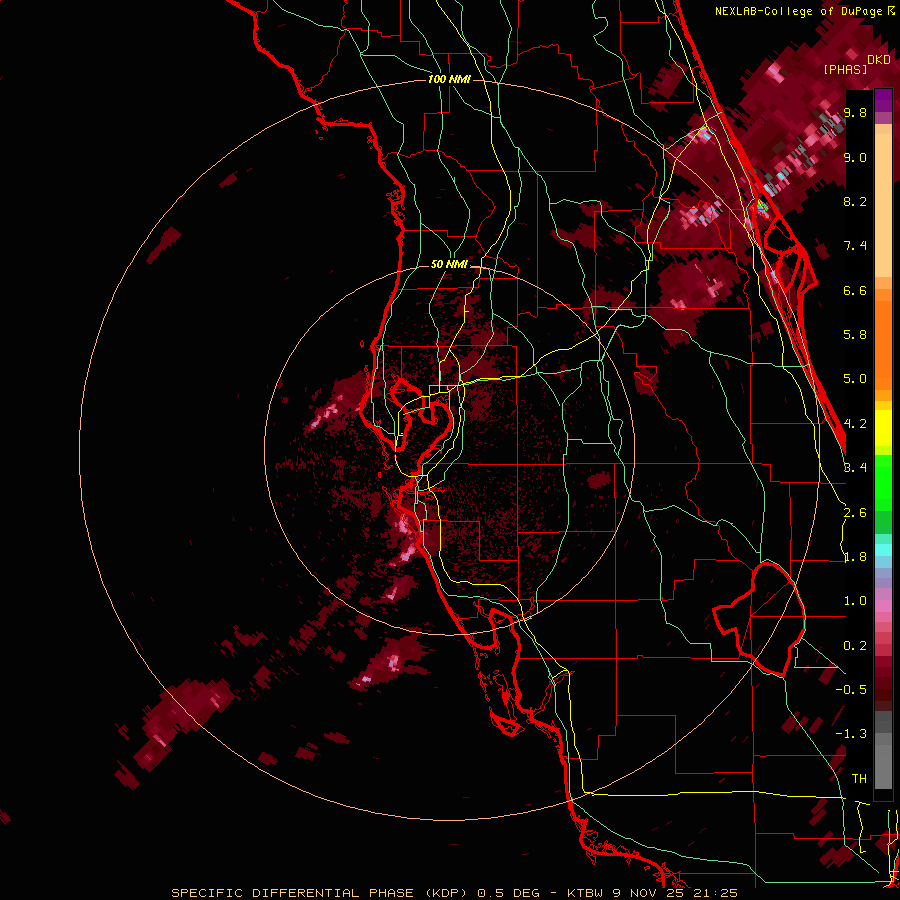Click the 7.4 value on color scale
Viewport: 900px width, 900px height.
855,246
